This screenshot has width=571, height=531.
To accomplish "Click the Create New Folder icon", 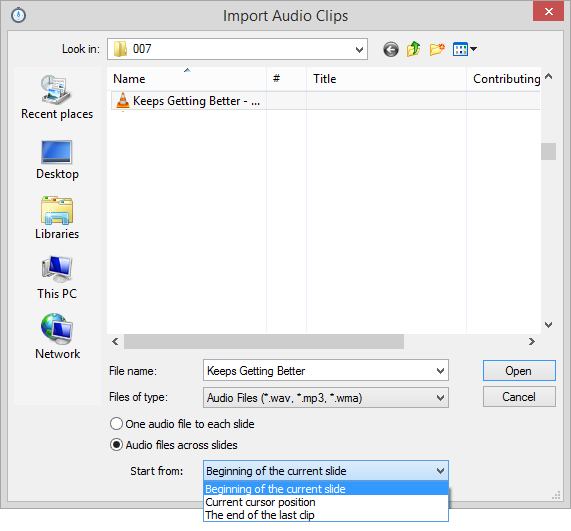I will coord(437,49).
